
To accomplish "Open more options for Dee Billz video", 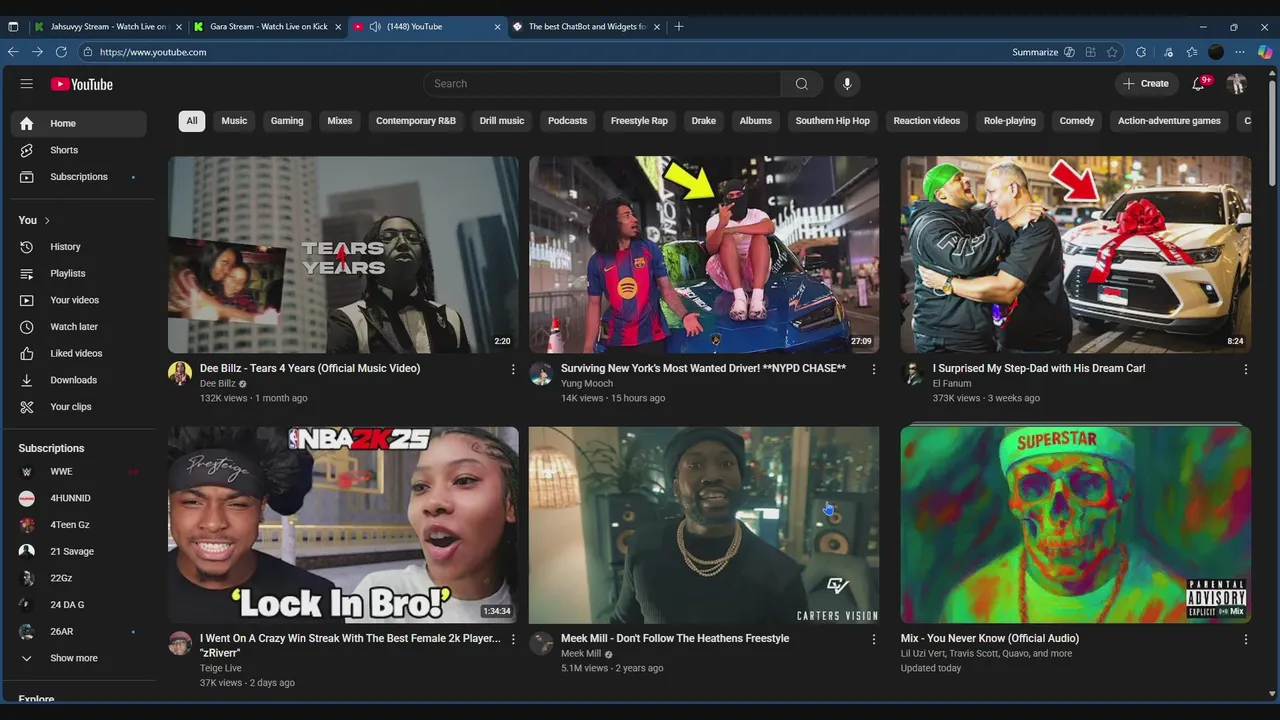I will pos(513,369).
